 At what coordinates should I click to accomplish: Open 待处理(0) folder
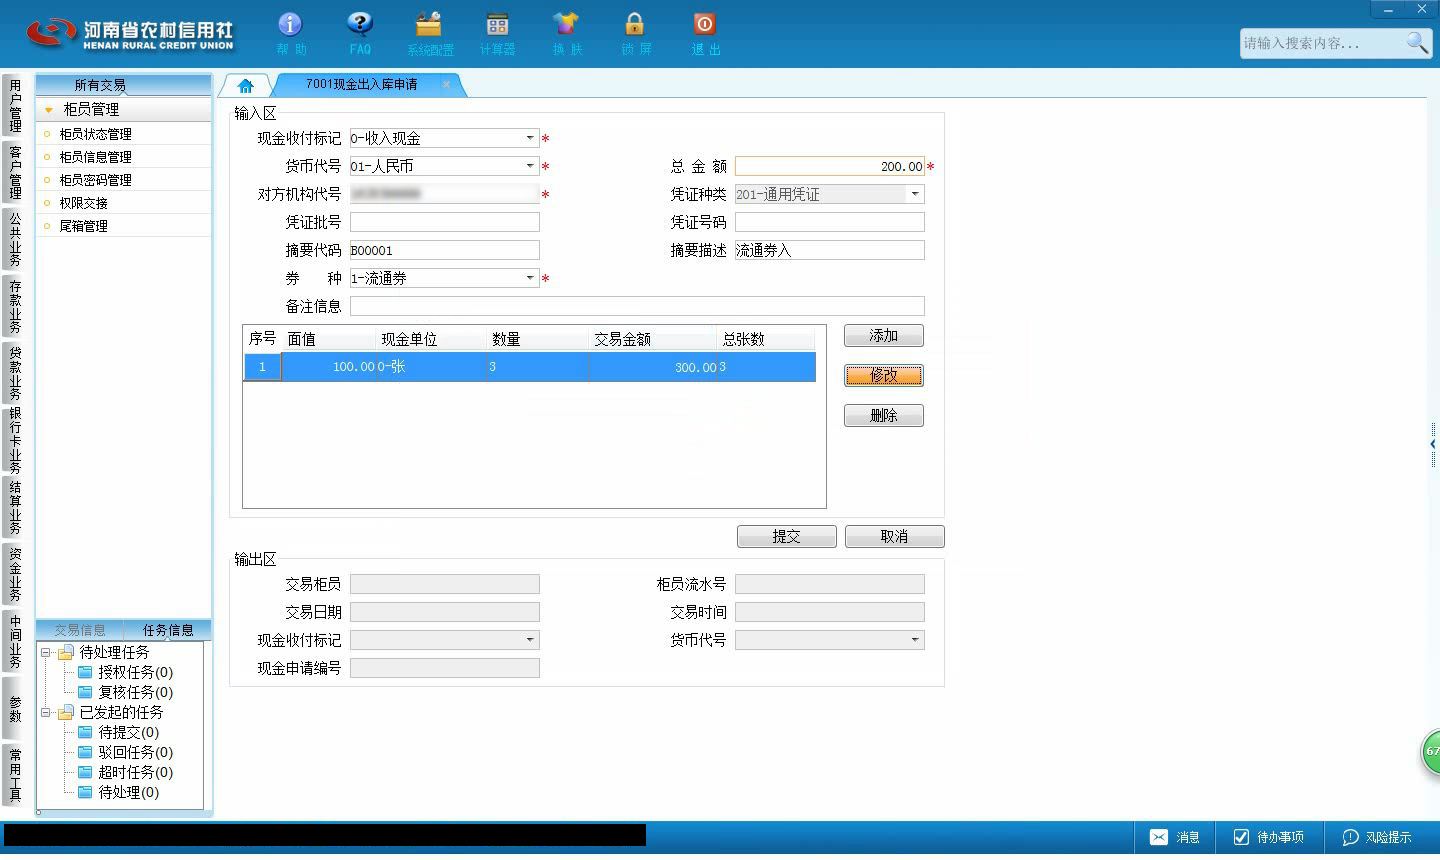tap(118, 792)
